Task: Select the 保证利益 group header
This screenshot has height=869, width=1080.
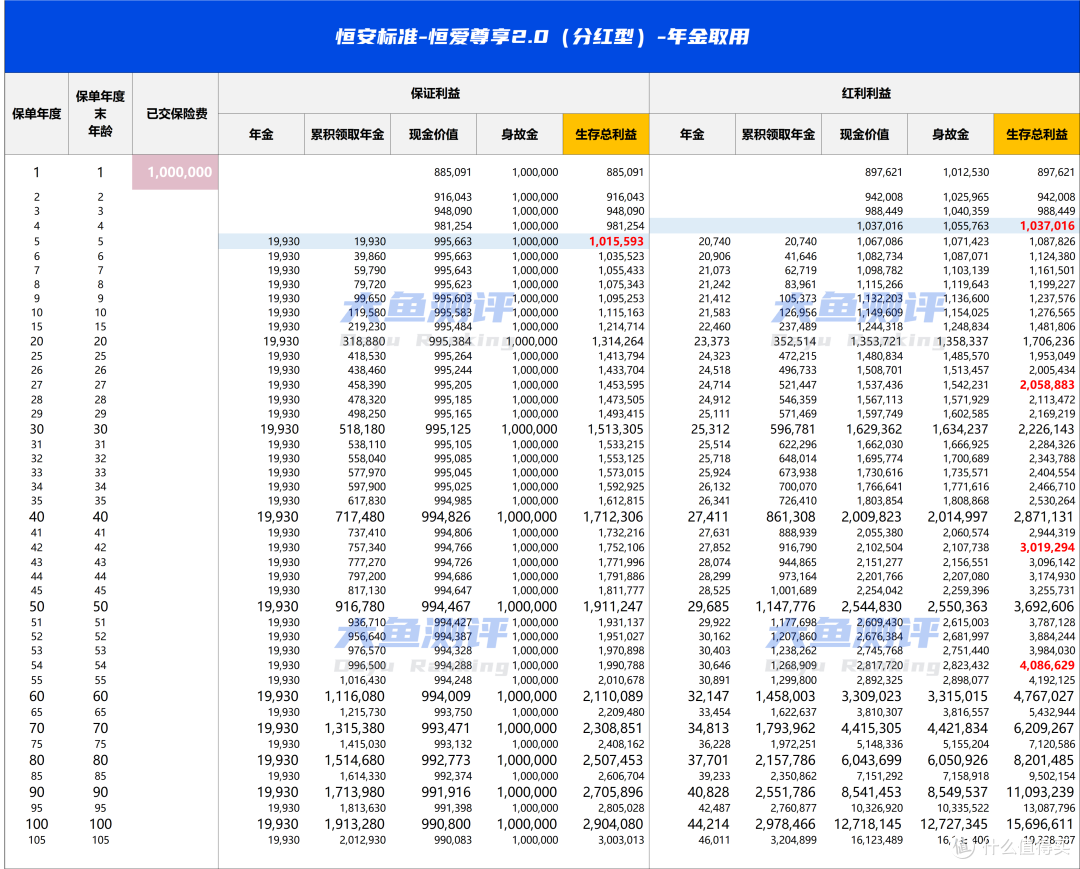Action: [x=435, y=93]
